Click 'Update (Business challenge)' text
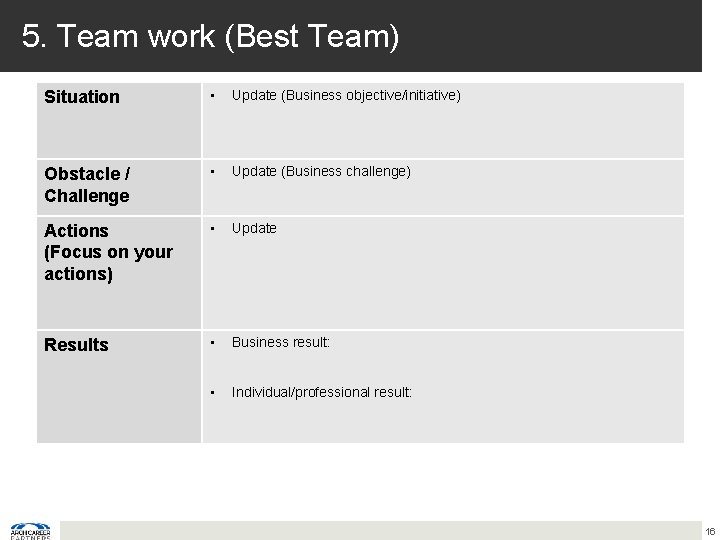The height and width of the screenshot is (540, 720). [x=321, y=171]
